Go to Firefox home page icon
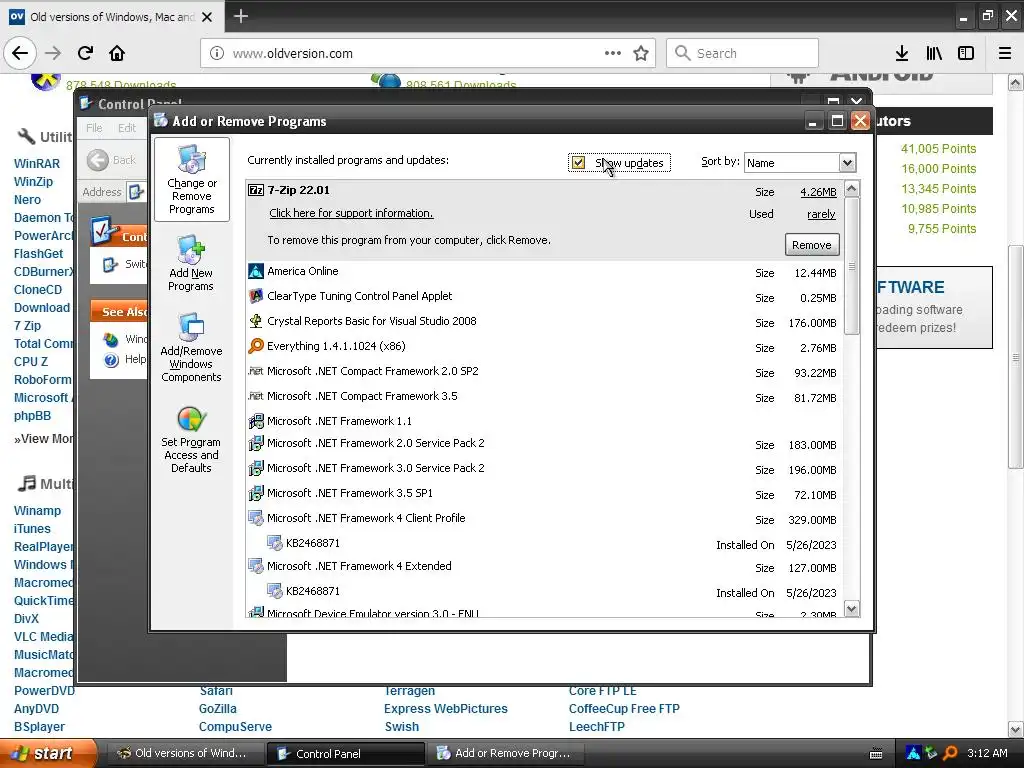 pyautogui.click(x=117, y=53)
